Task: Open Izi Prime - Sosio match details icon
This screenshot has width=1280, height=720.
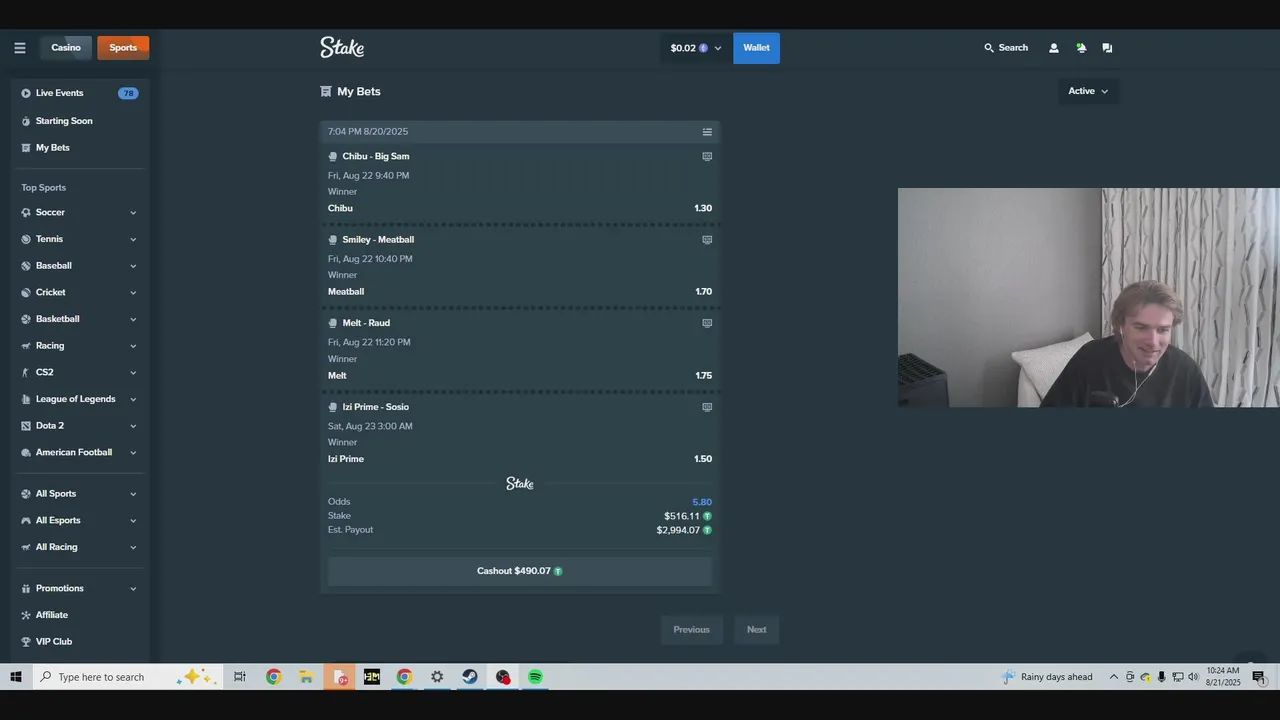Action: pyautogui.click(x=707, y=407)
